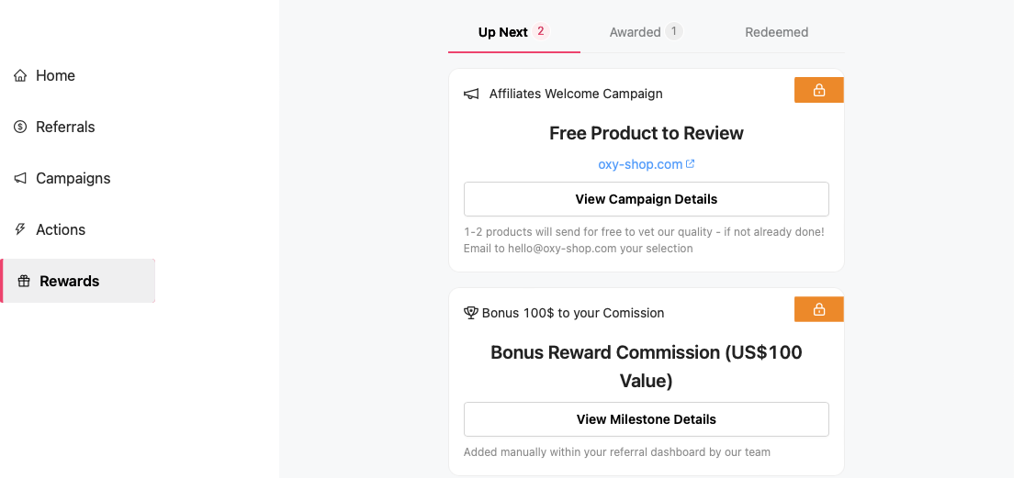
Task: Click the Referrals dollar-coin icon
Action: point(20,127)
